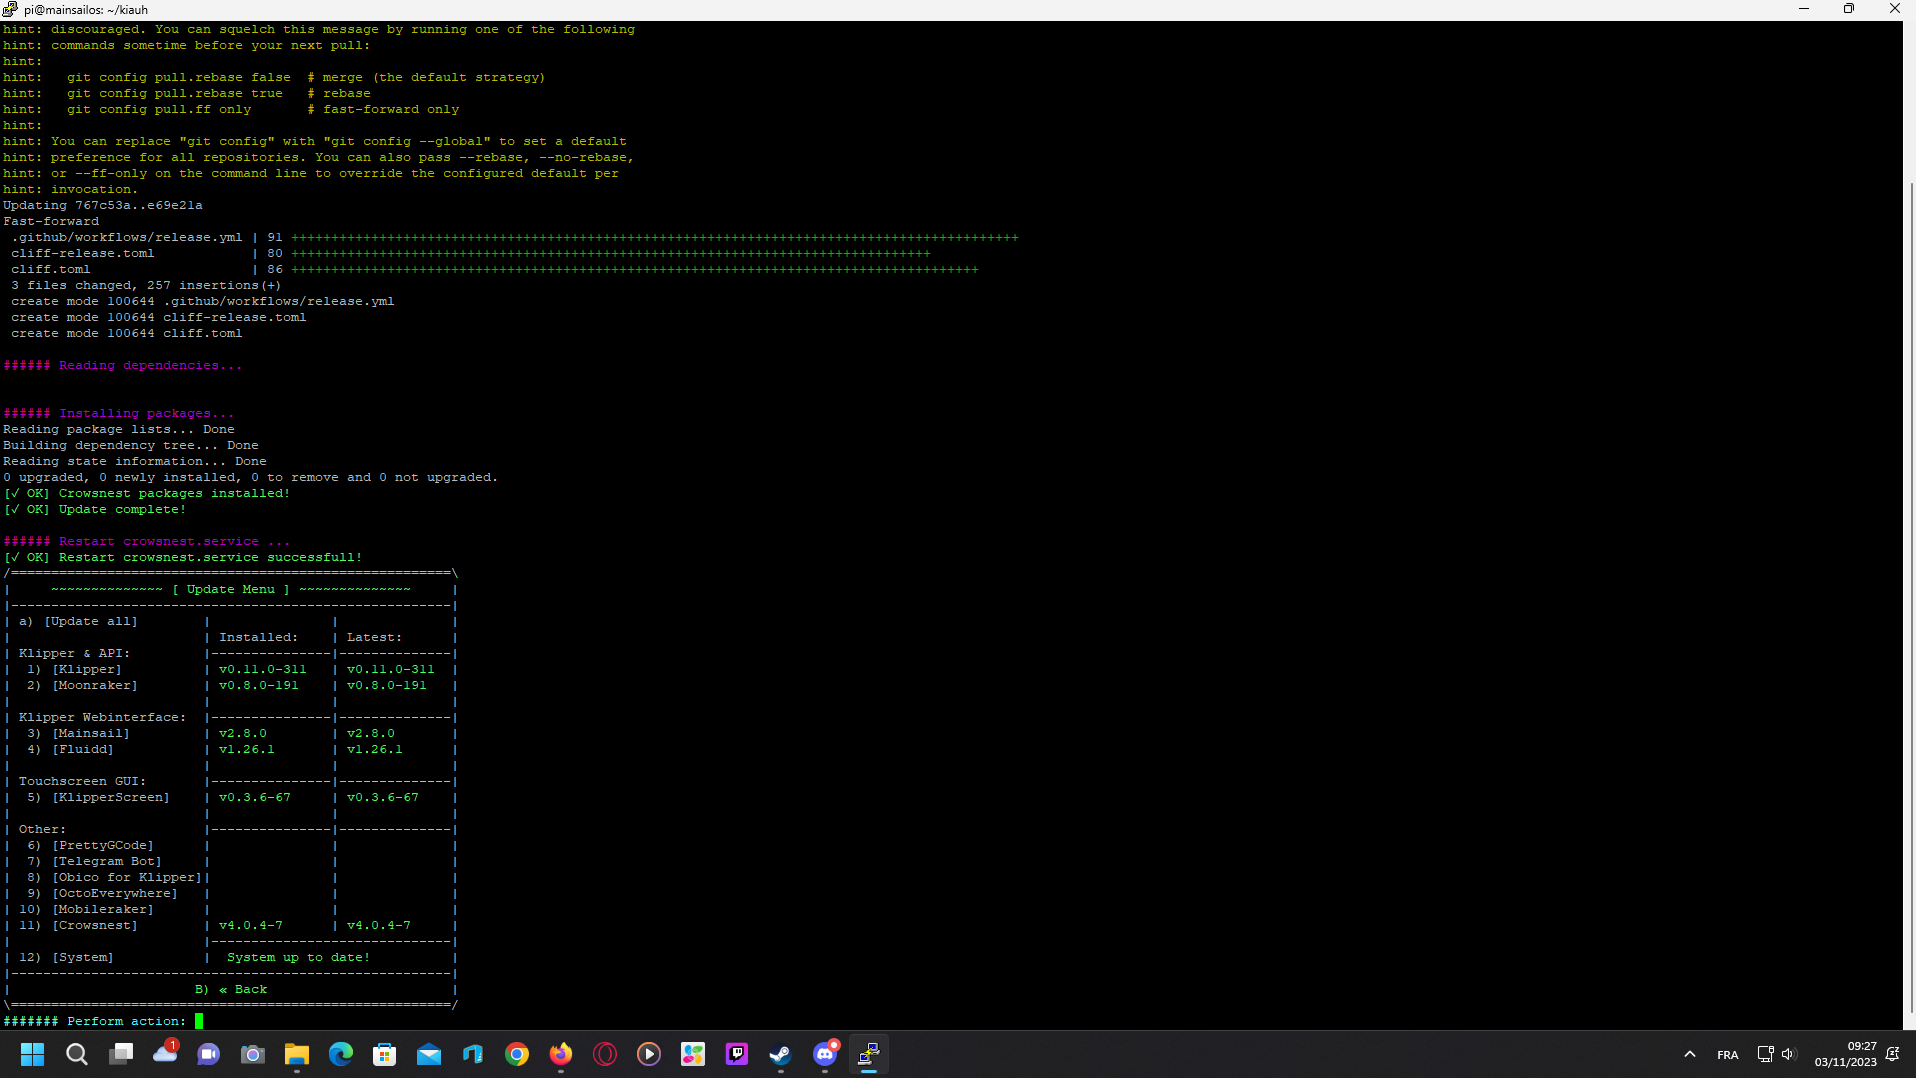Launch Twitch from the taskbar
This screenshot has width=1916, height=1078.
(737, 1054)
